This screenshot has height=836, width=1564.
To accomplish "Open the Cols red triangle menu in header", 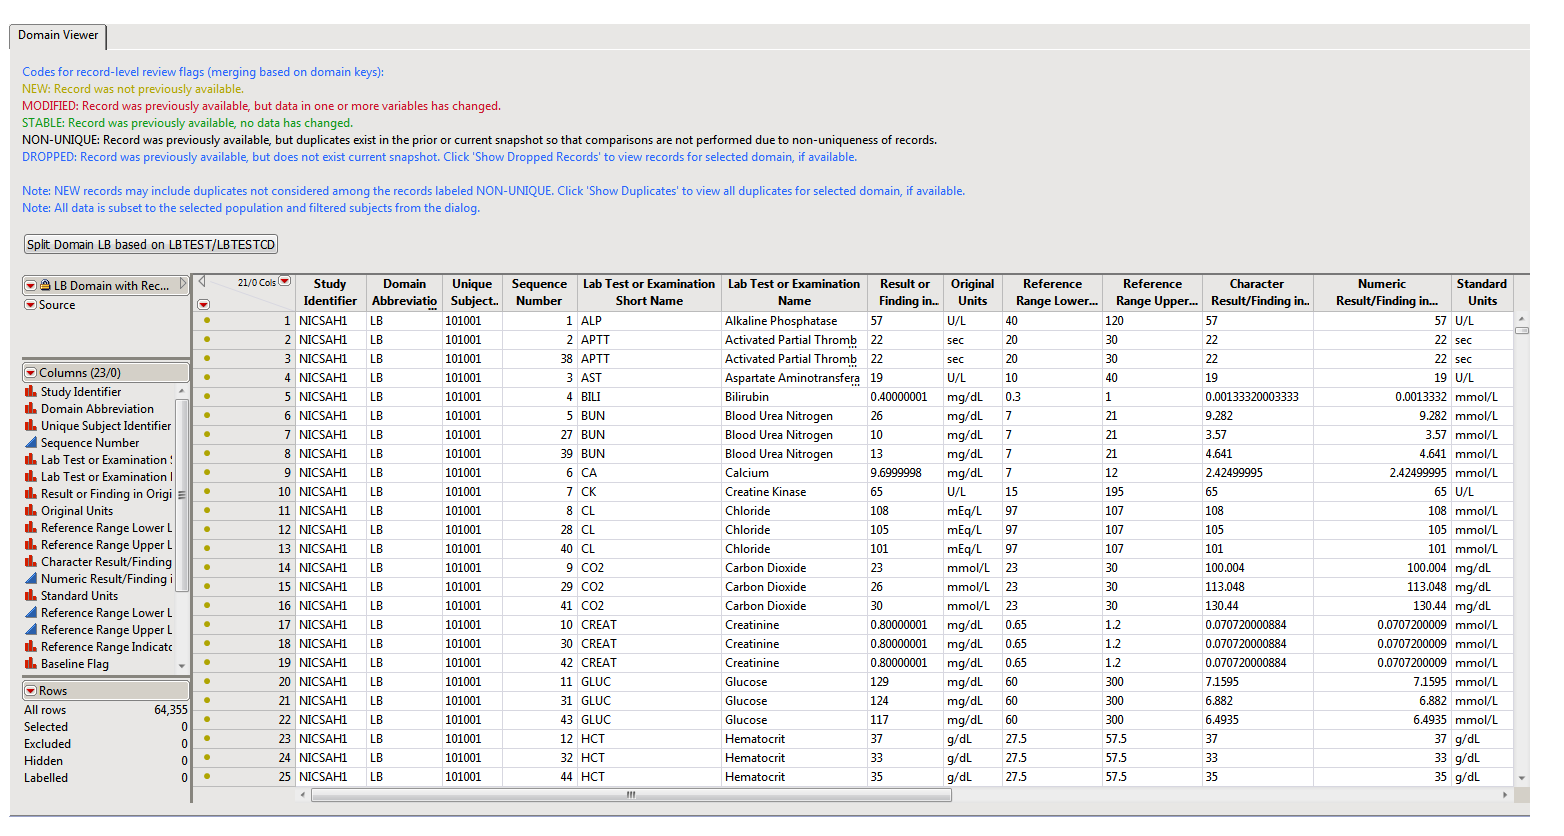I will [285, 282].
